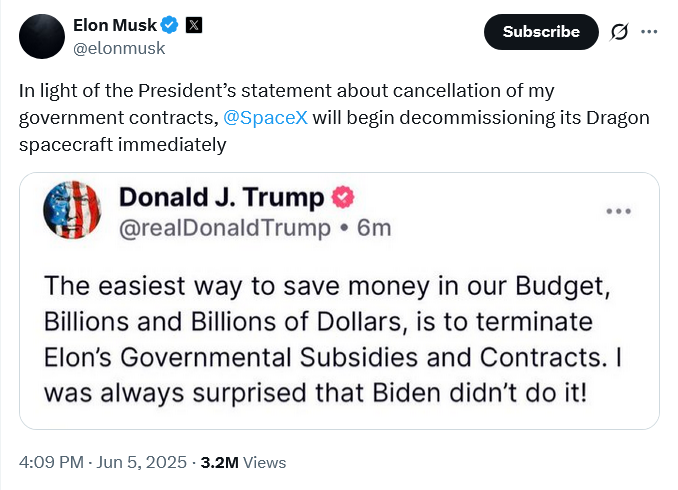Follow the @SpaceX mention link
This screenshot has width=678, height=490.
(x=265, y=118)
